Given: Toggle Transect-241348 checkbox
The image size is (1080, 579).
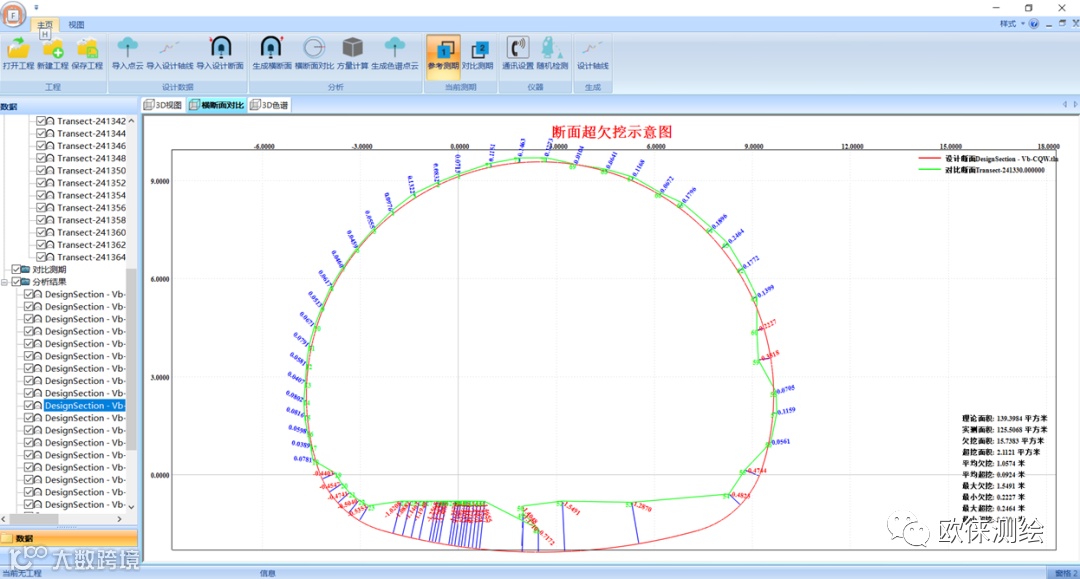Looking at the screenshot, I should click(41, 158).
